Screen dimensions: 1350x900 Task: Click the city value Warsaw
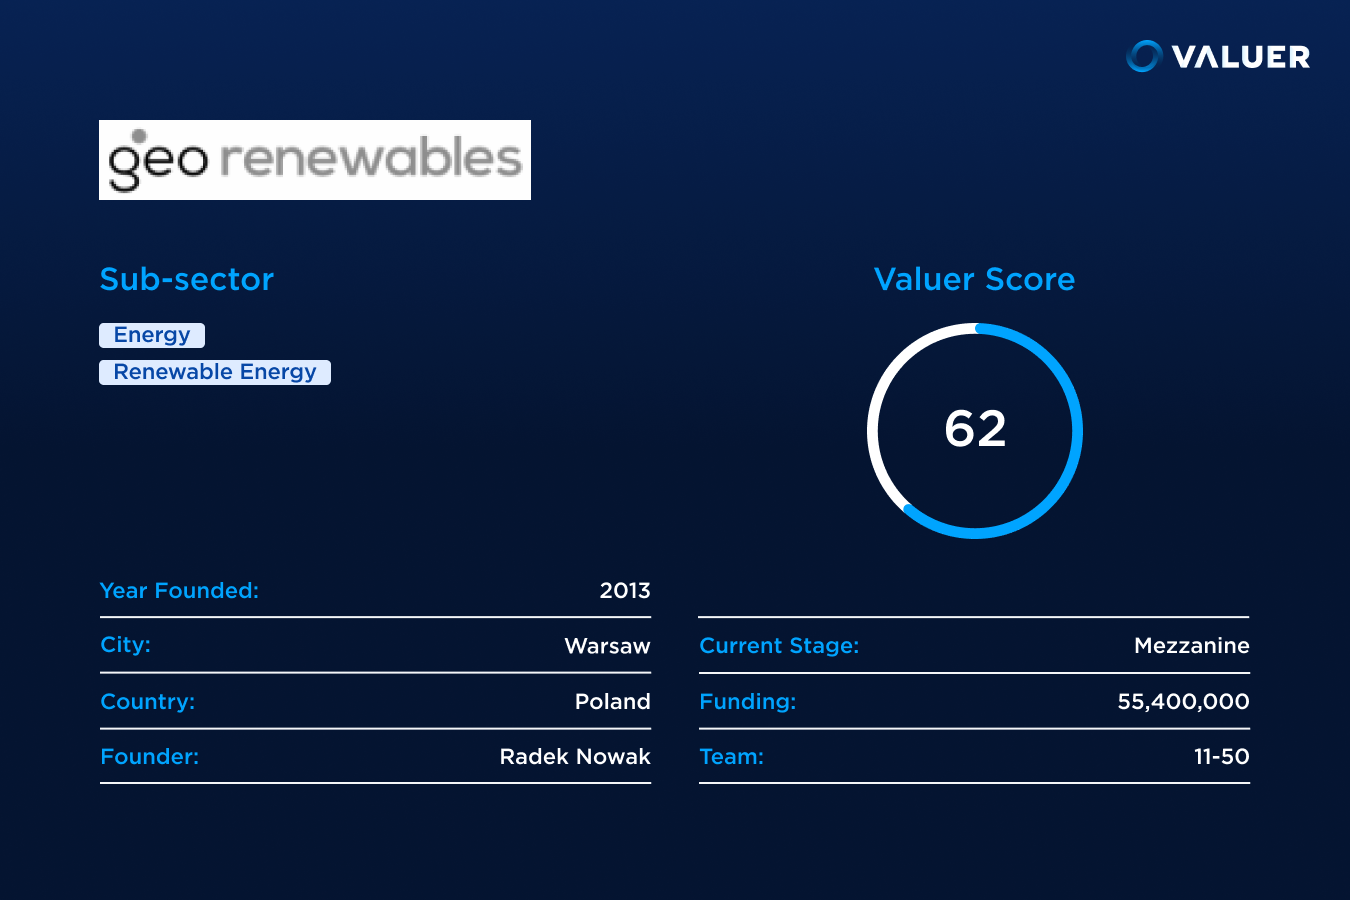(607, 646)
